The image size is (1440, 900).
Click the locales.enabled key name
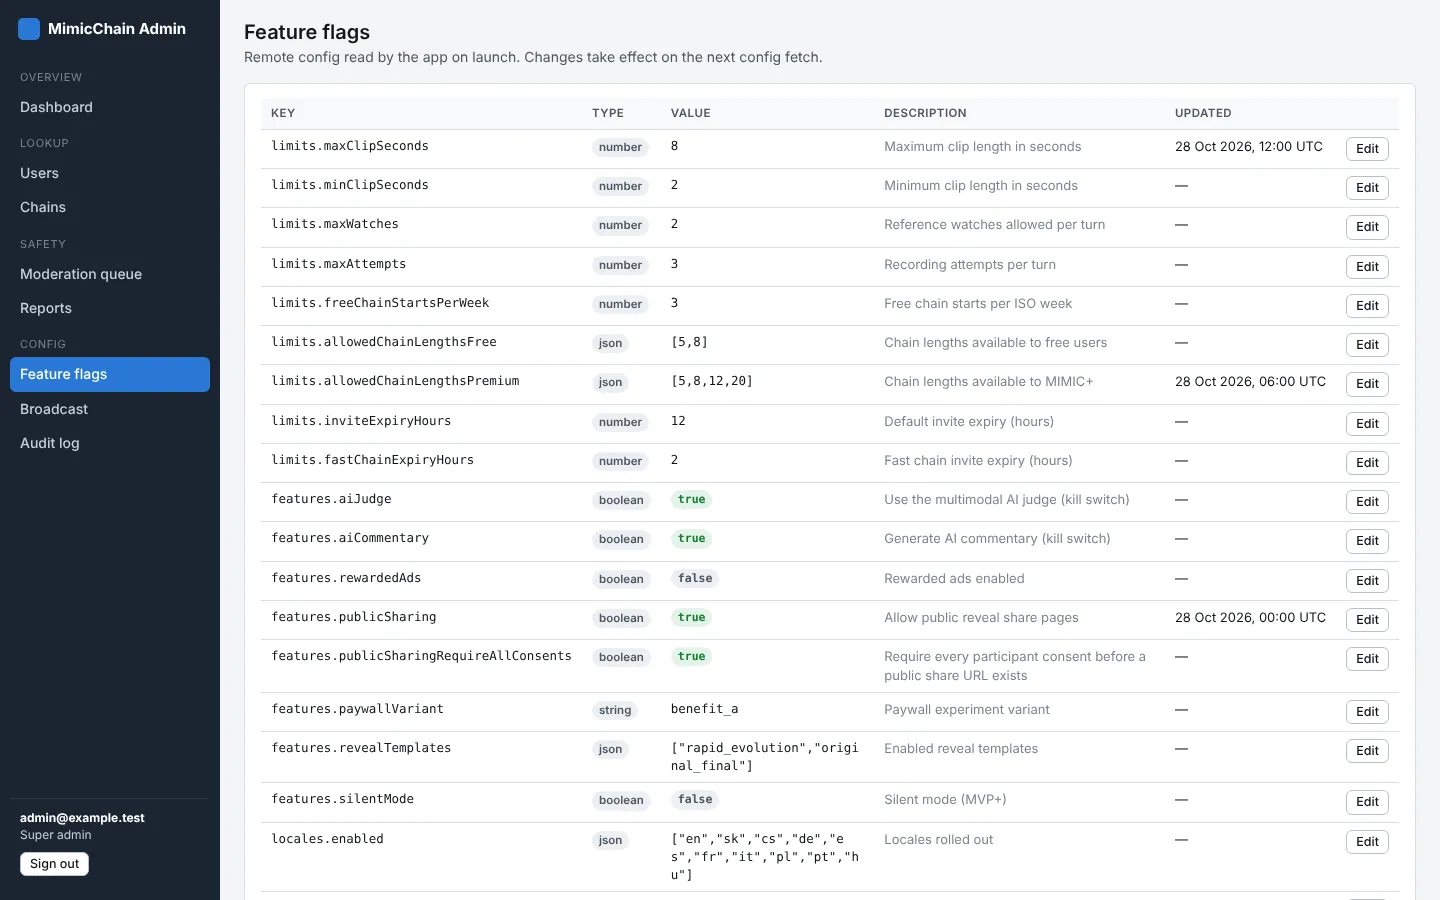[328, 839]
